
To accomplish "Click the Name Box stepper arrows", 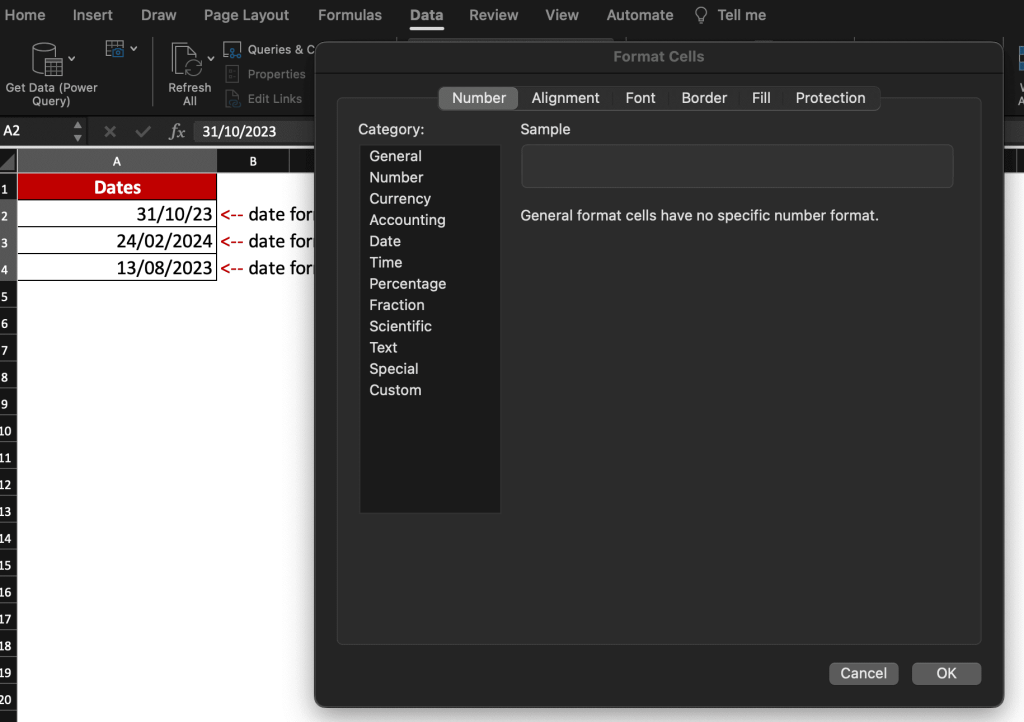I will coord(78,131).
